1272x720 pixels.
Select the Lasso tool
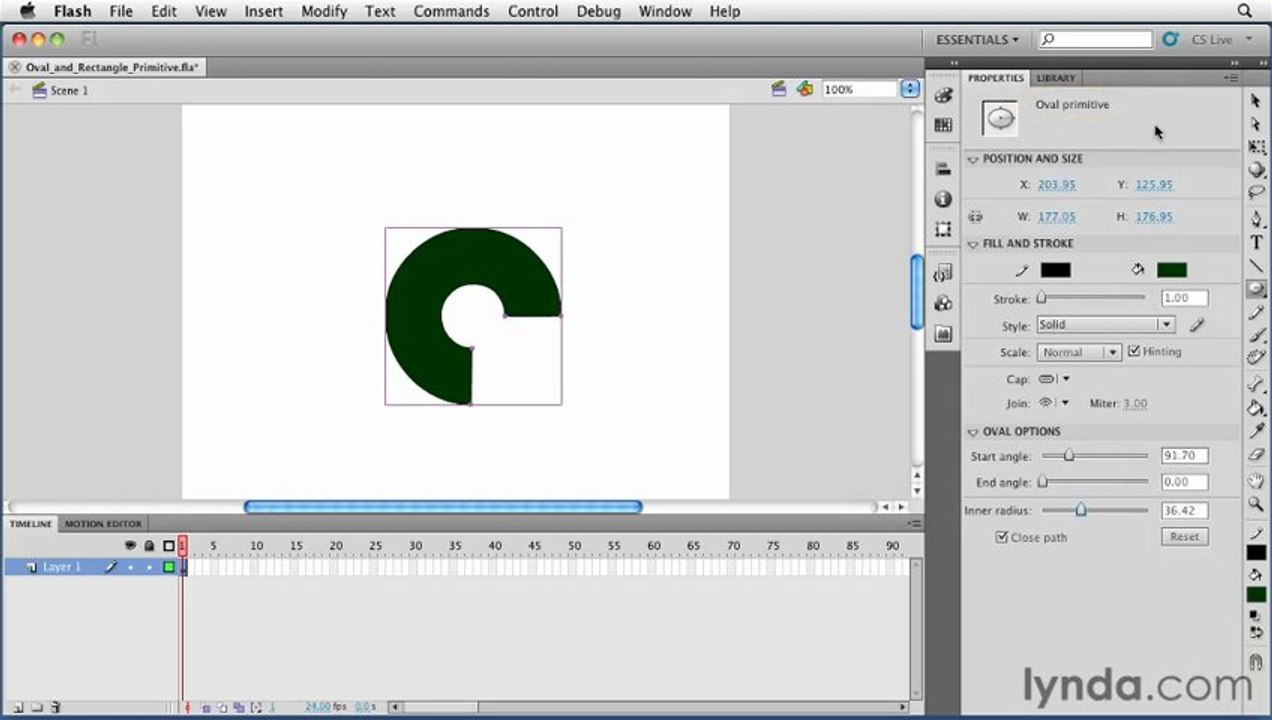(x=1256, y=193)
